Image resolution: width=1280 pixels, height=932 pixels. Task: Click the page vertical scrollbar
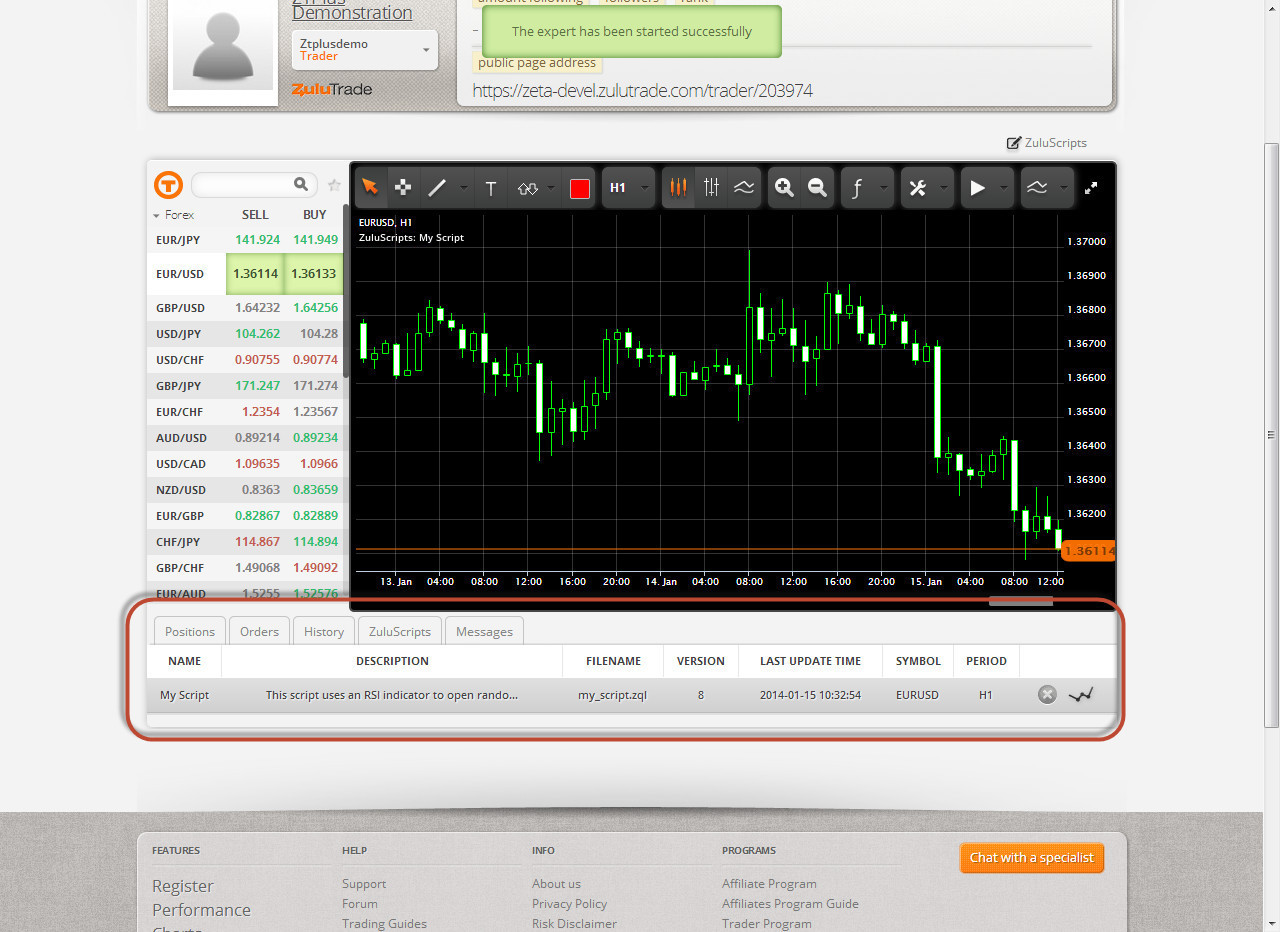[1272, 435]
